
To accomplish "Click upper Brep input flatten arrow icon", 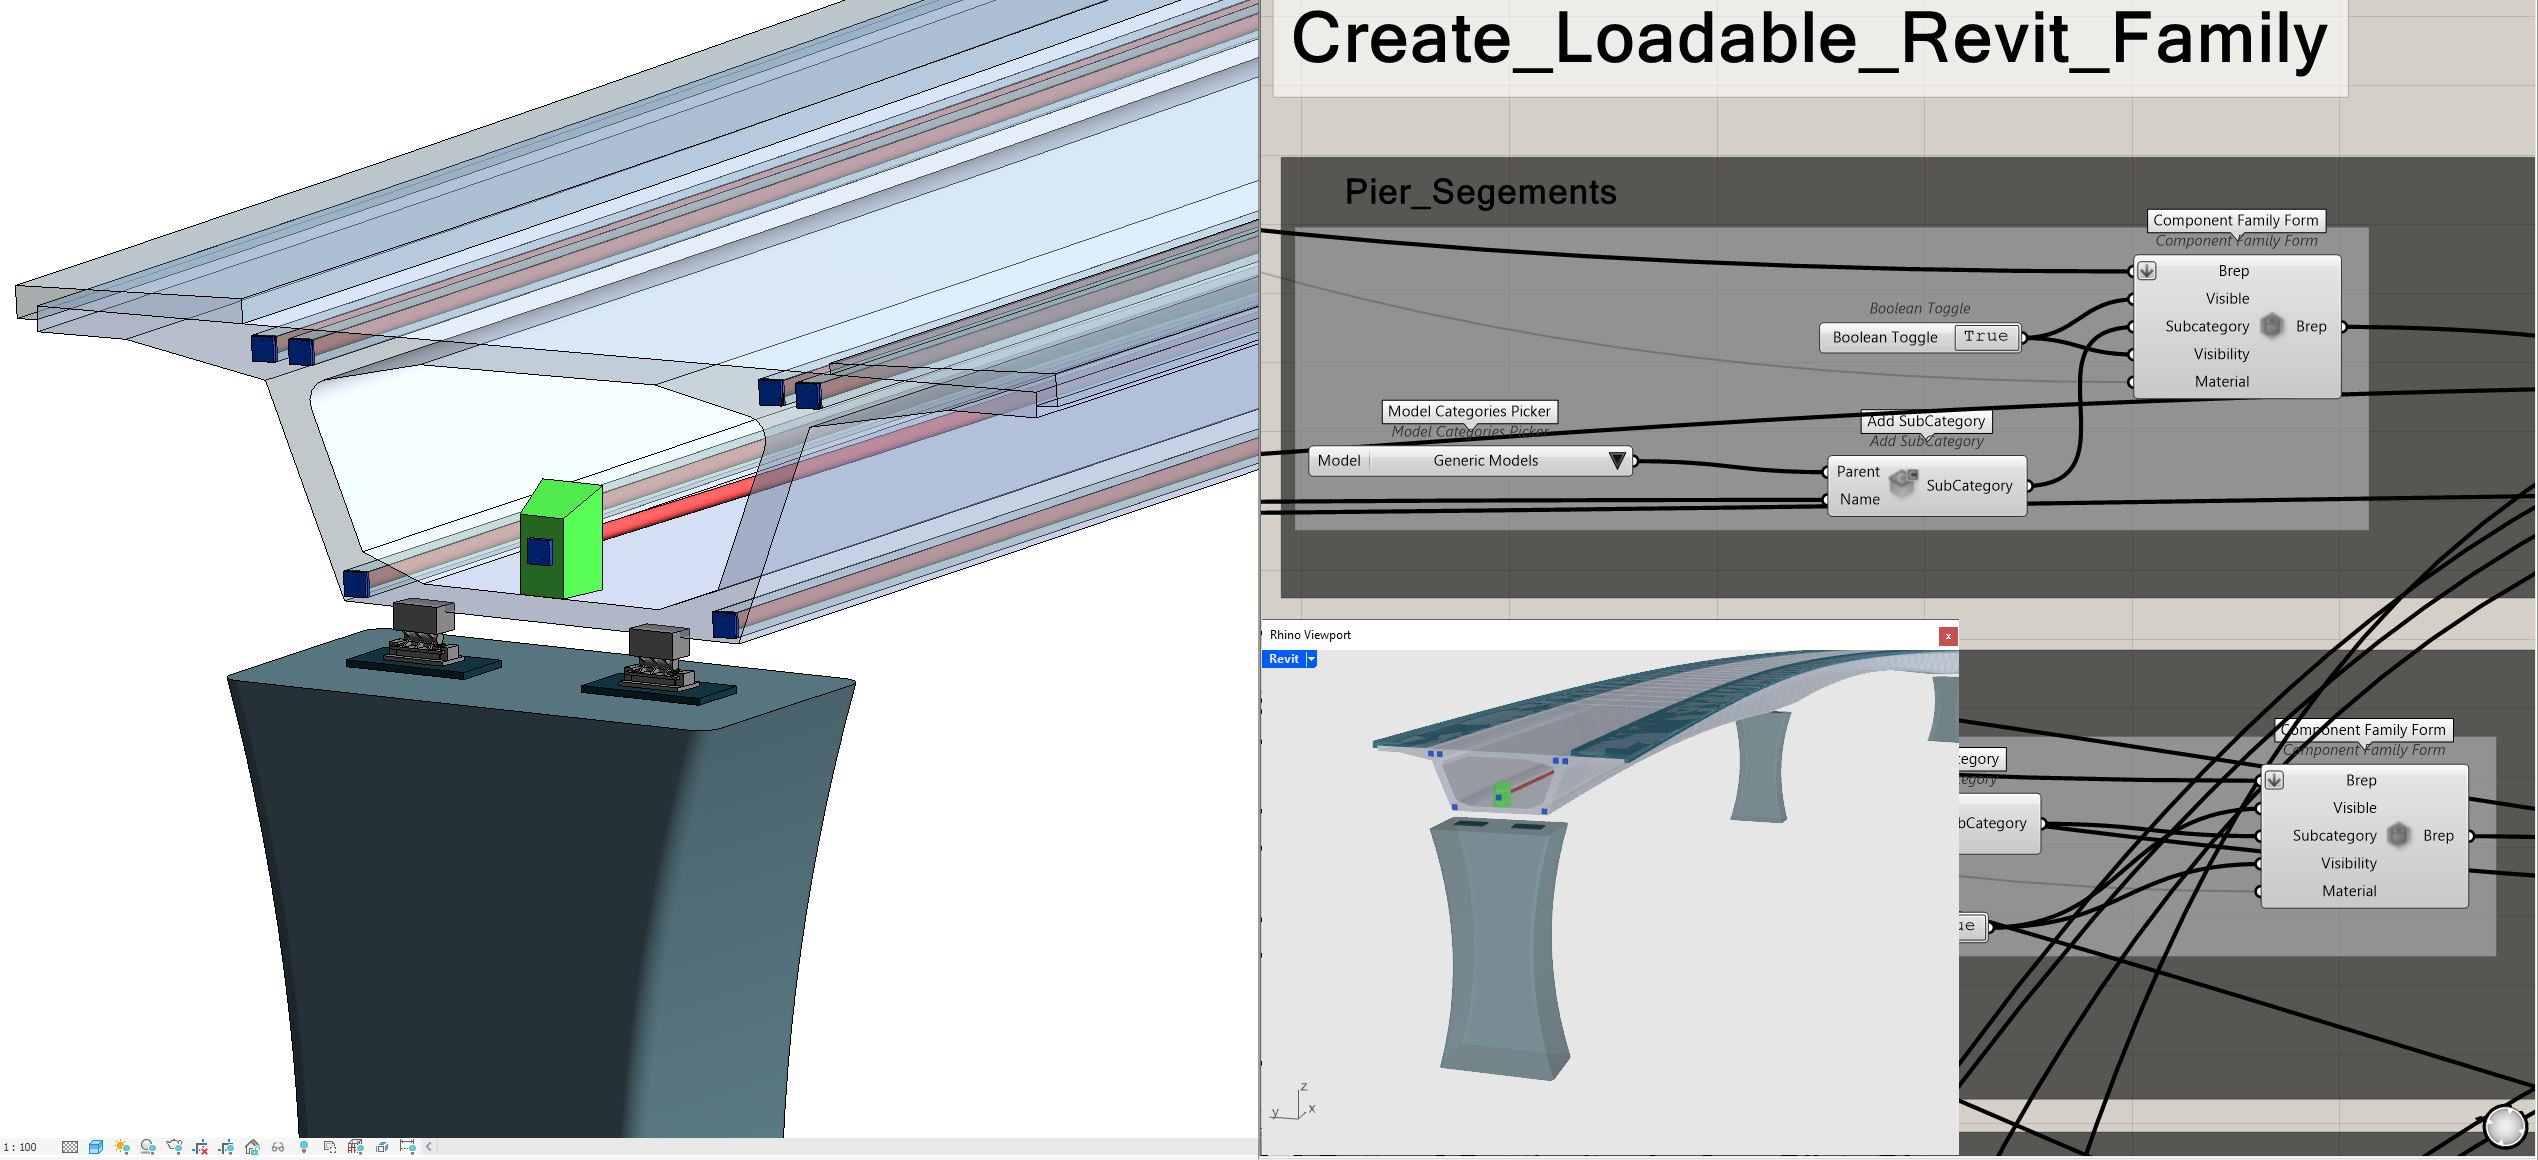I will 2147,271.
